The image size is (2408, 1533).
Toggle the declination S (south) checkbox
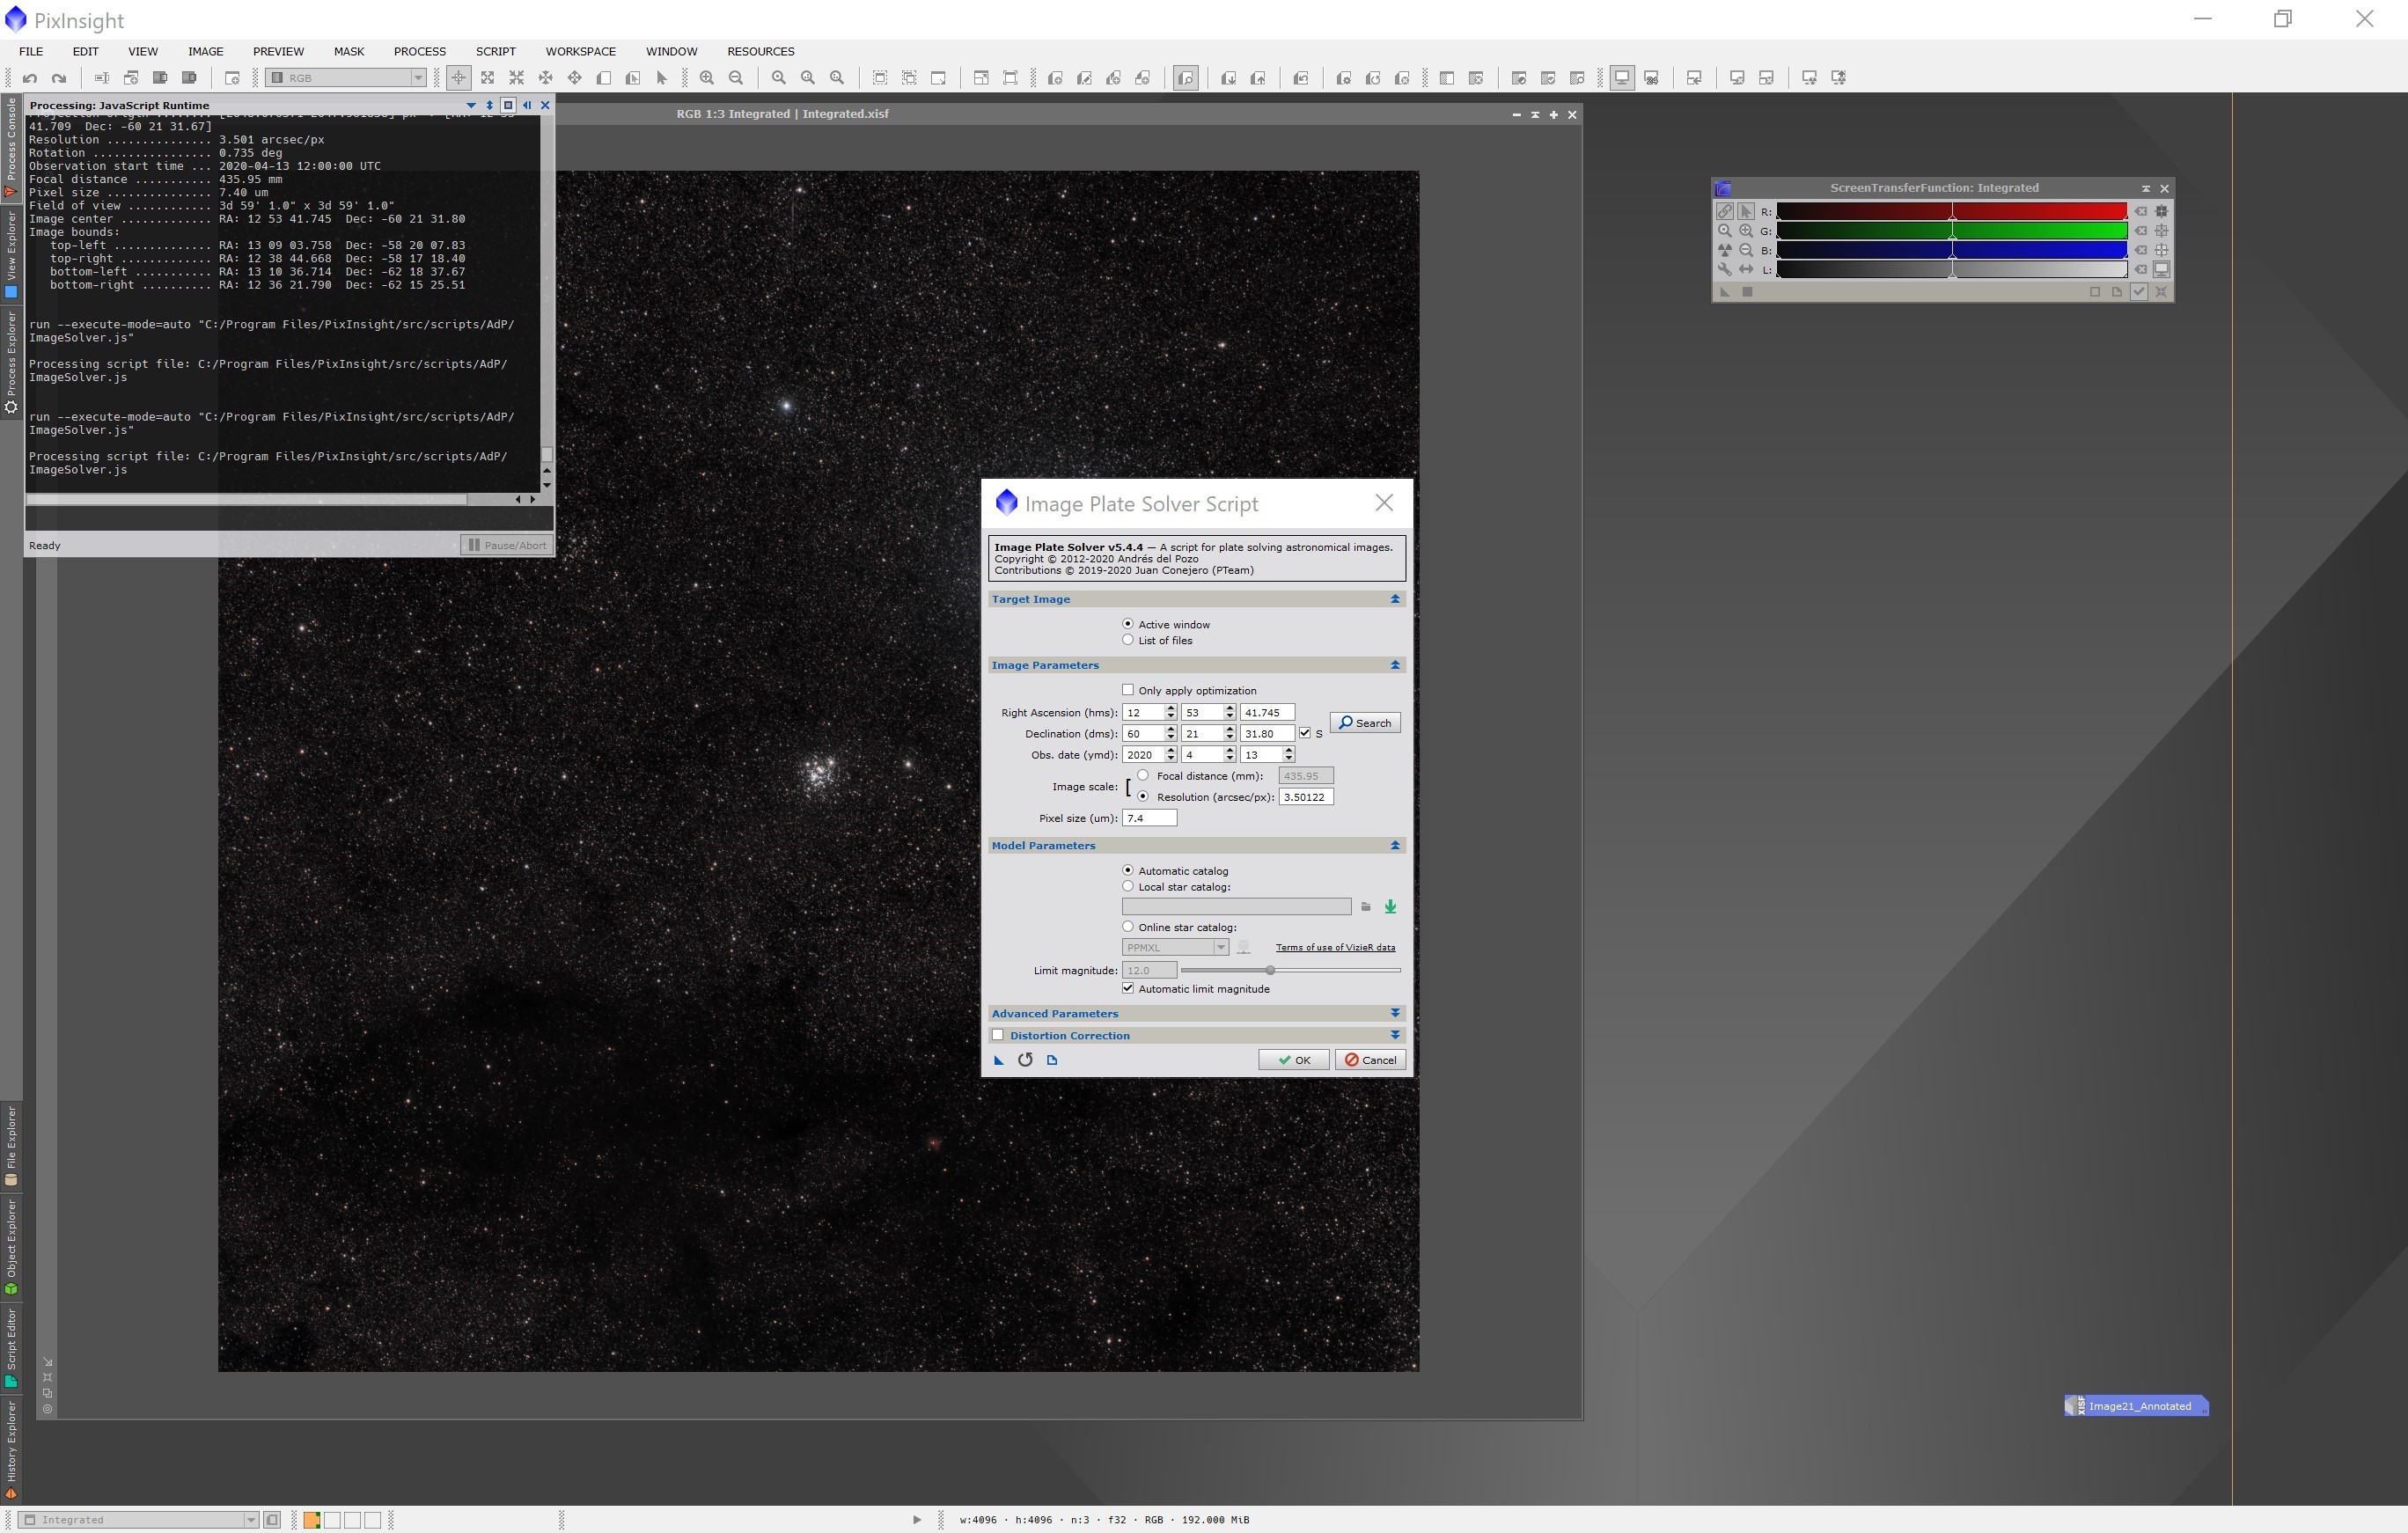(1305, 733)
